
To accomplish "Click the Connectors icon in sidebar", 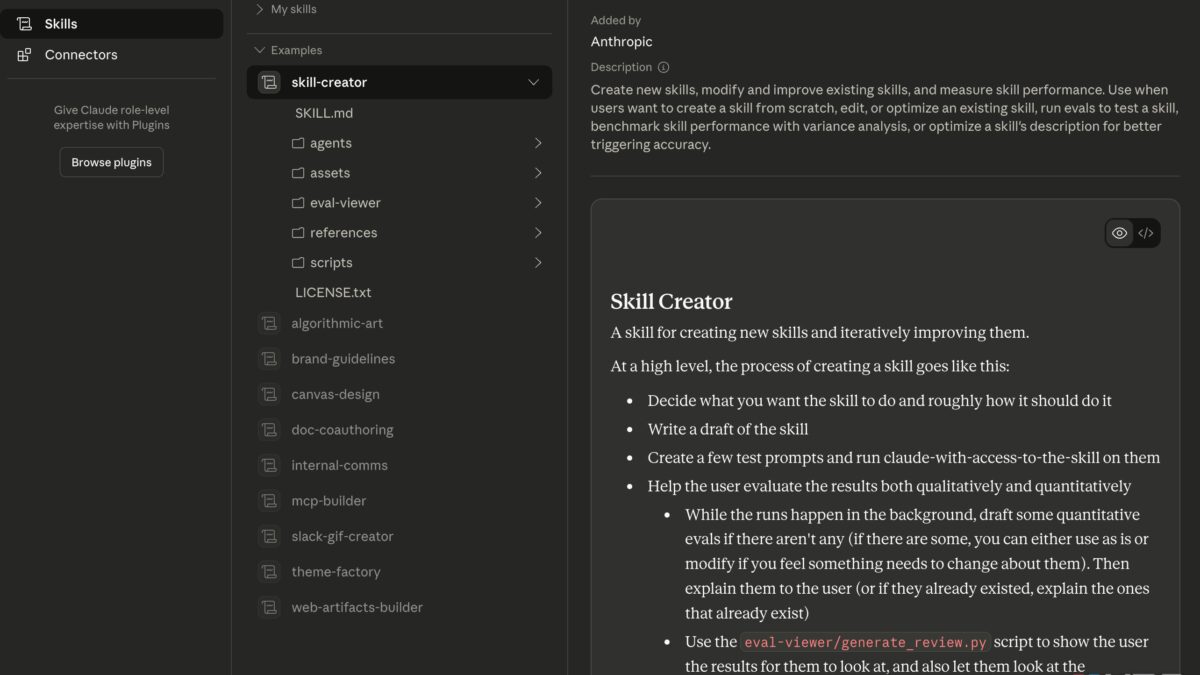I will [x=24, y=55].
